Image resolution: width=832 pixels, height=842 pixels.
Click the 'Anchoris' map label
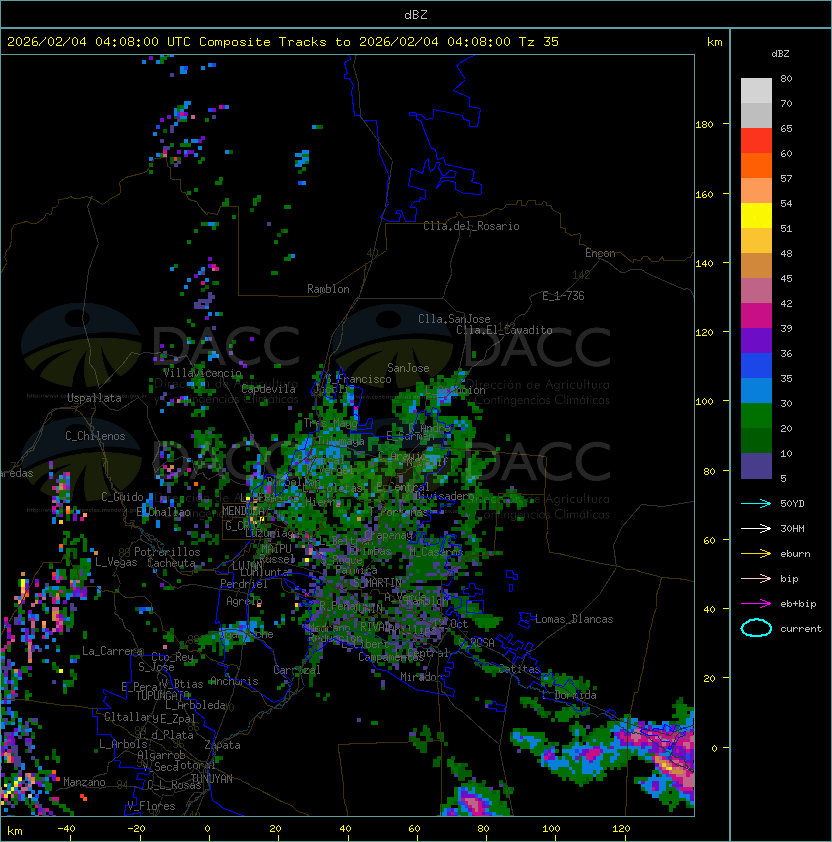tap(234, 681)
